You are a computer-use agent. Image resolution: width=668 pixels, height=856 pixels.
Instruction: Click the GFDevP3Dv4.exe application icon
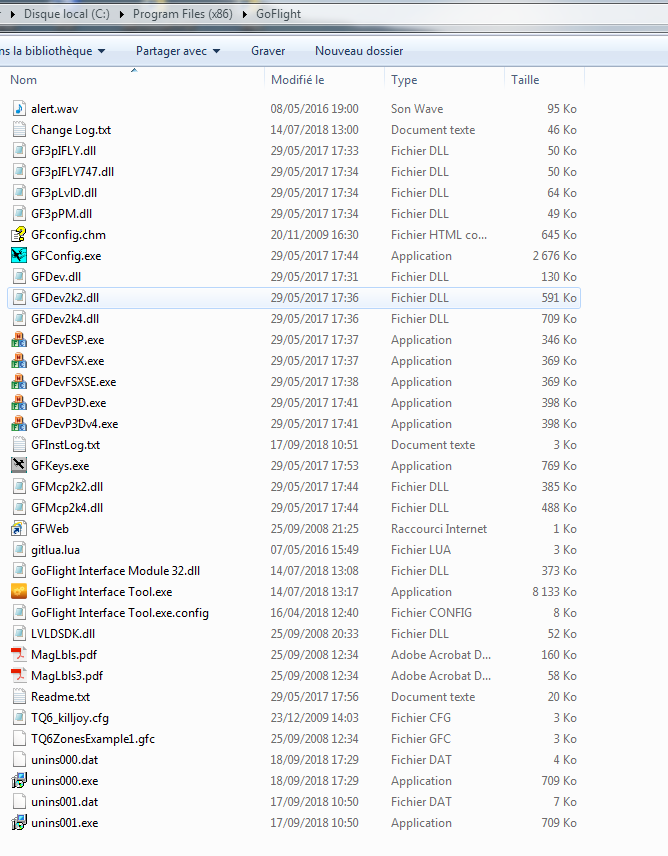click(19, 424)
